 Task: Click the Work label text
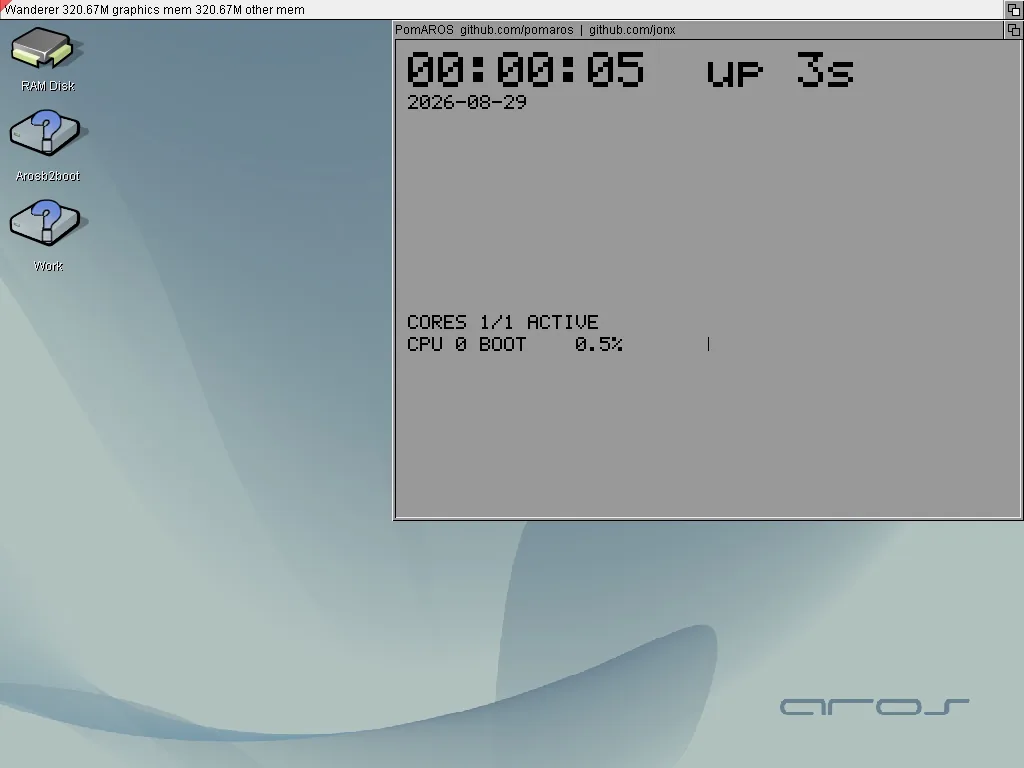pos(48,266)
